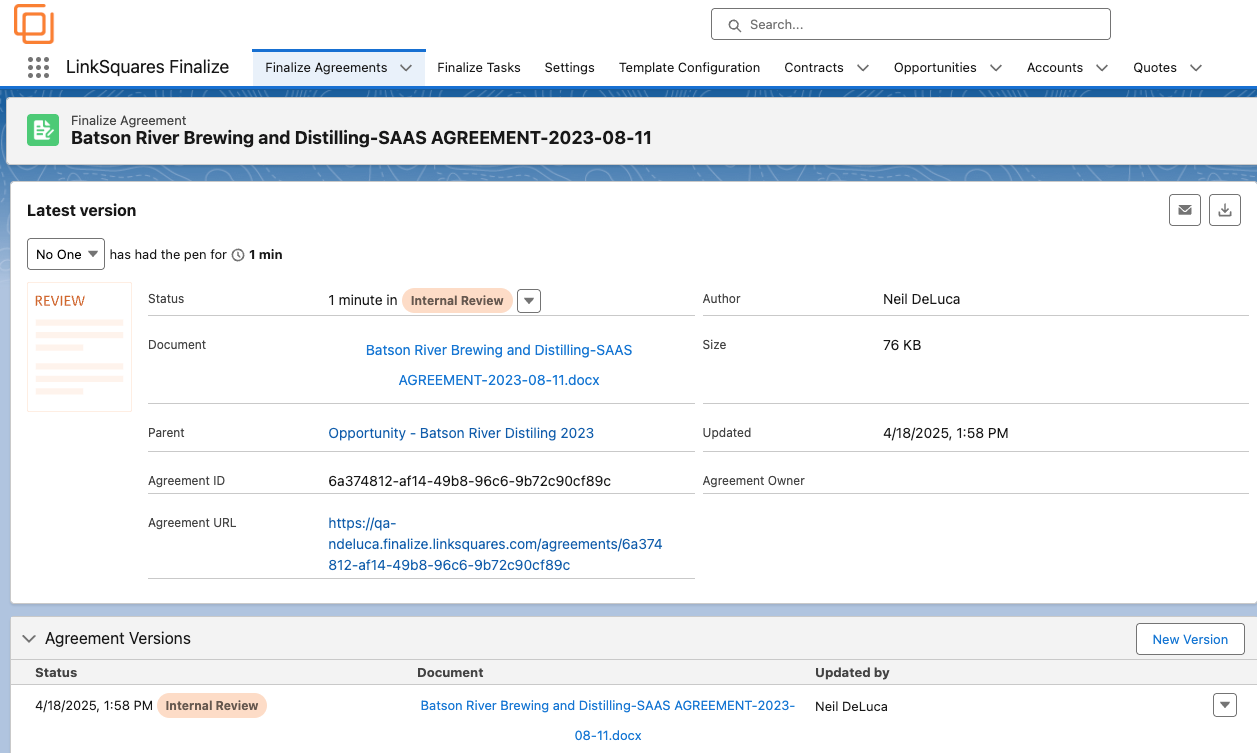Open the Contracts tab chevron menu
Screen dimensions: 1257x753
[x=862, y=68]
